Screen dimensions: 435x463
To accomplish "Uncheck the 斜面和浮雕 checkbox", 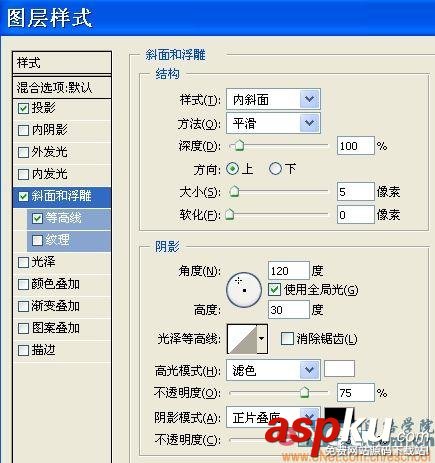I will pos(23,196).
